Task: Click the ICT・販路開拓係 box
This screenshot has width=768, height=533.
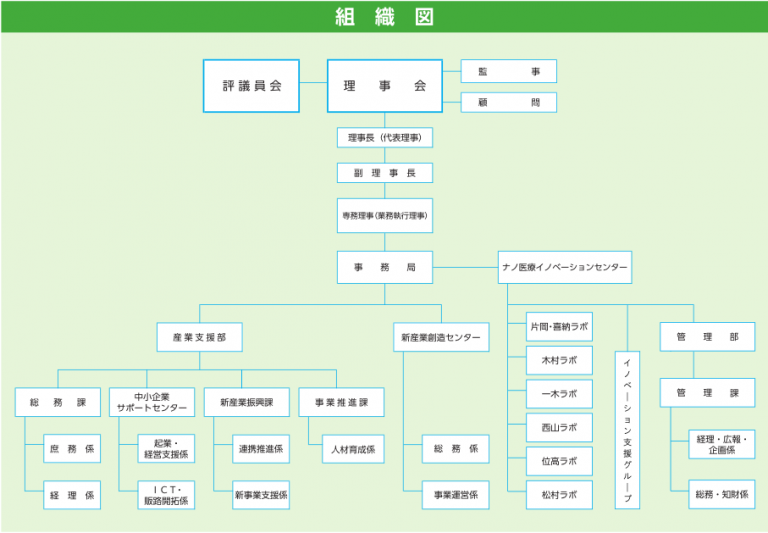Action: point(167,495)
